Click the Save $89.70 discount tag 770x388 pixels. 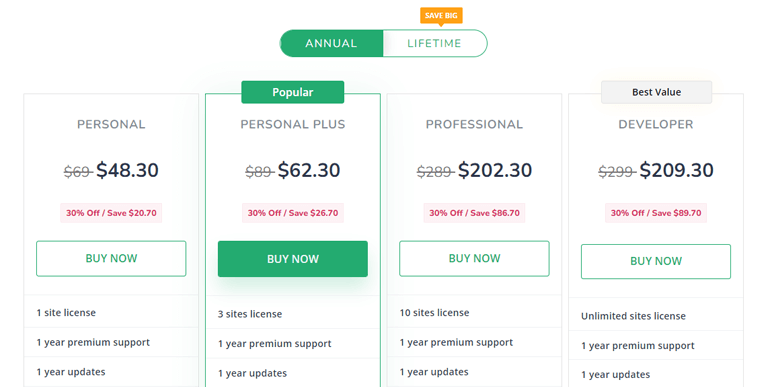click(x=656, y=213)
